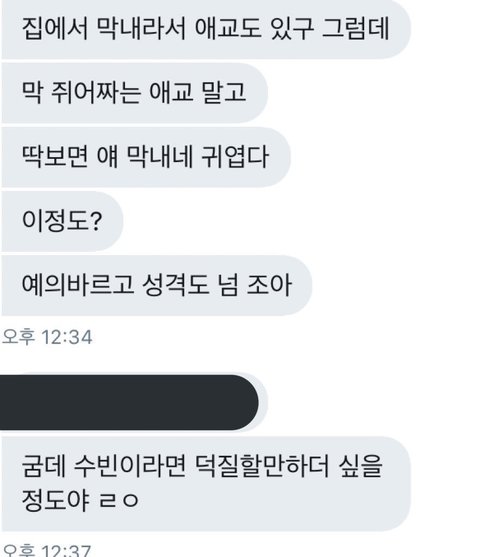This screenshot has height=557, width=480.
Task: Select the message beginning with 굼데 수빈이라면
Action: click(x=206, y=483)
